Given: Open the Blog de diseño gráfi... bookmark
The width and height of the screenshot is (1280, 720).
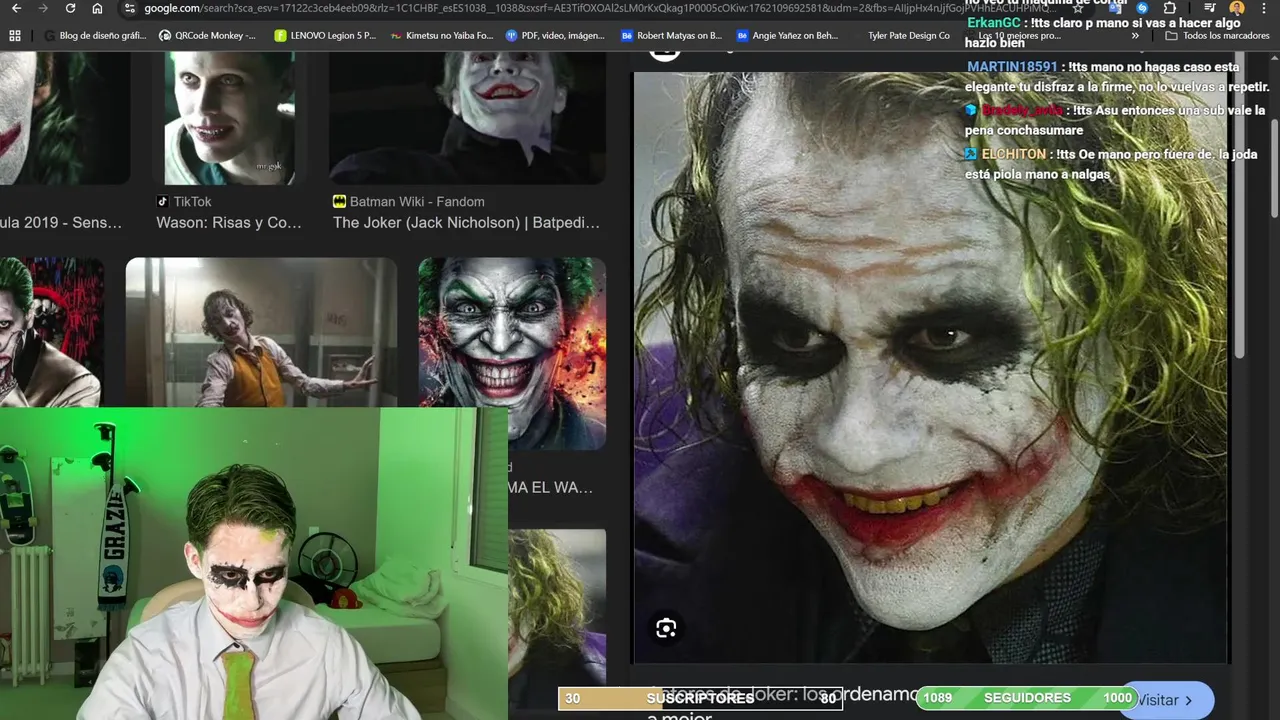Looking at the screenshot, I should point(95,35).
